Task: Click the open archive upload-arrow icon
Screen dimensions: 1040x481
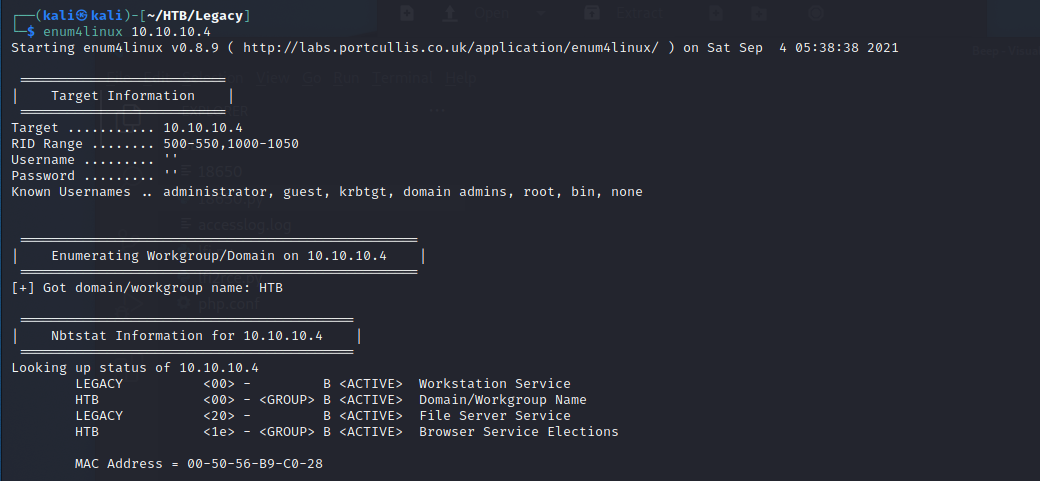Action: (450, 13)
